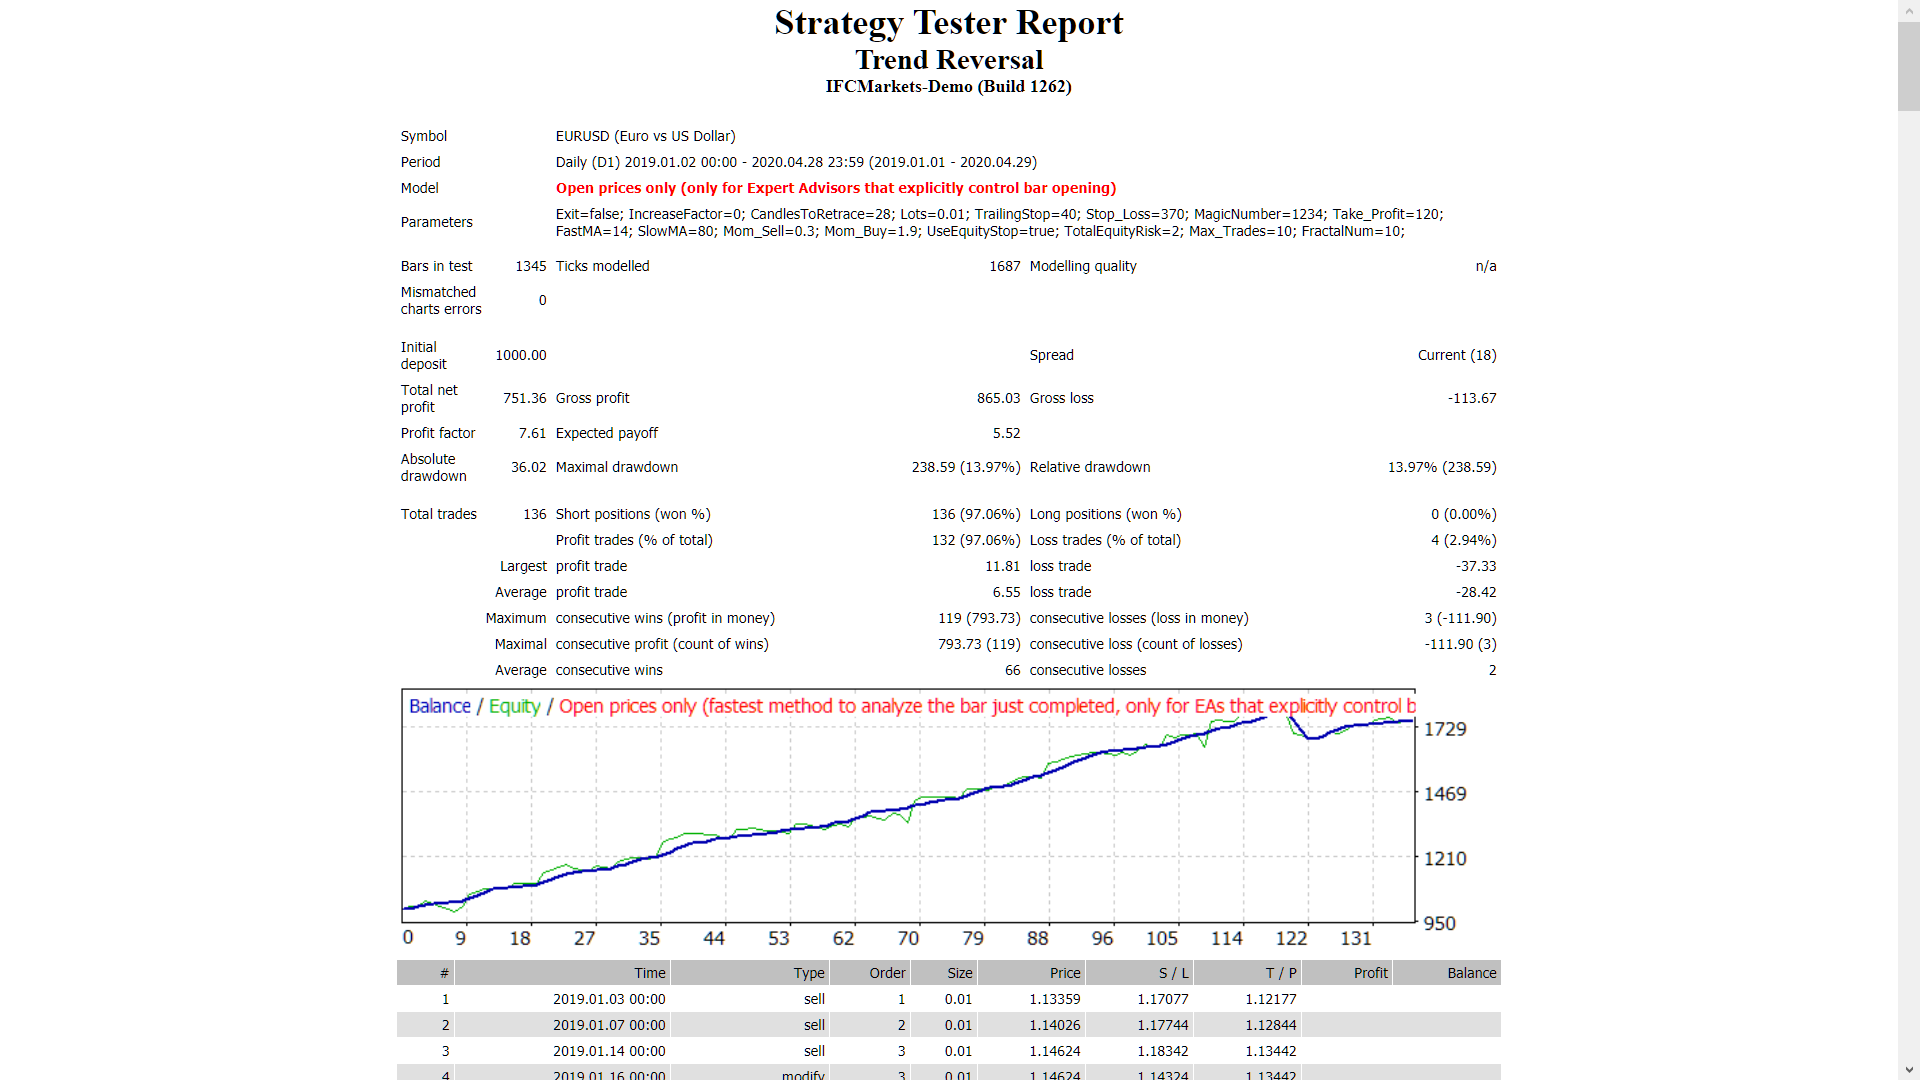Click the EURUSD symbol value

coord(645,136)
